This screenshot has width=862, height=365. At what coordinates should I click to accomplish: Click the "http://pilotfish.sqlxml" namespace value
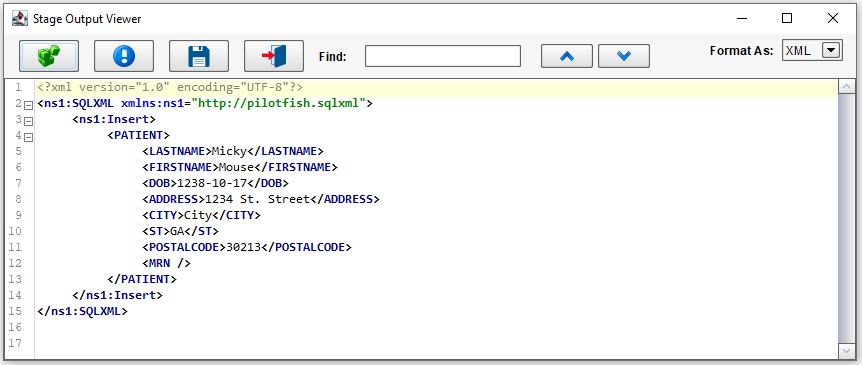point(279,103)
